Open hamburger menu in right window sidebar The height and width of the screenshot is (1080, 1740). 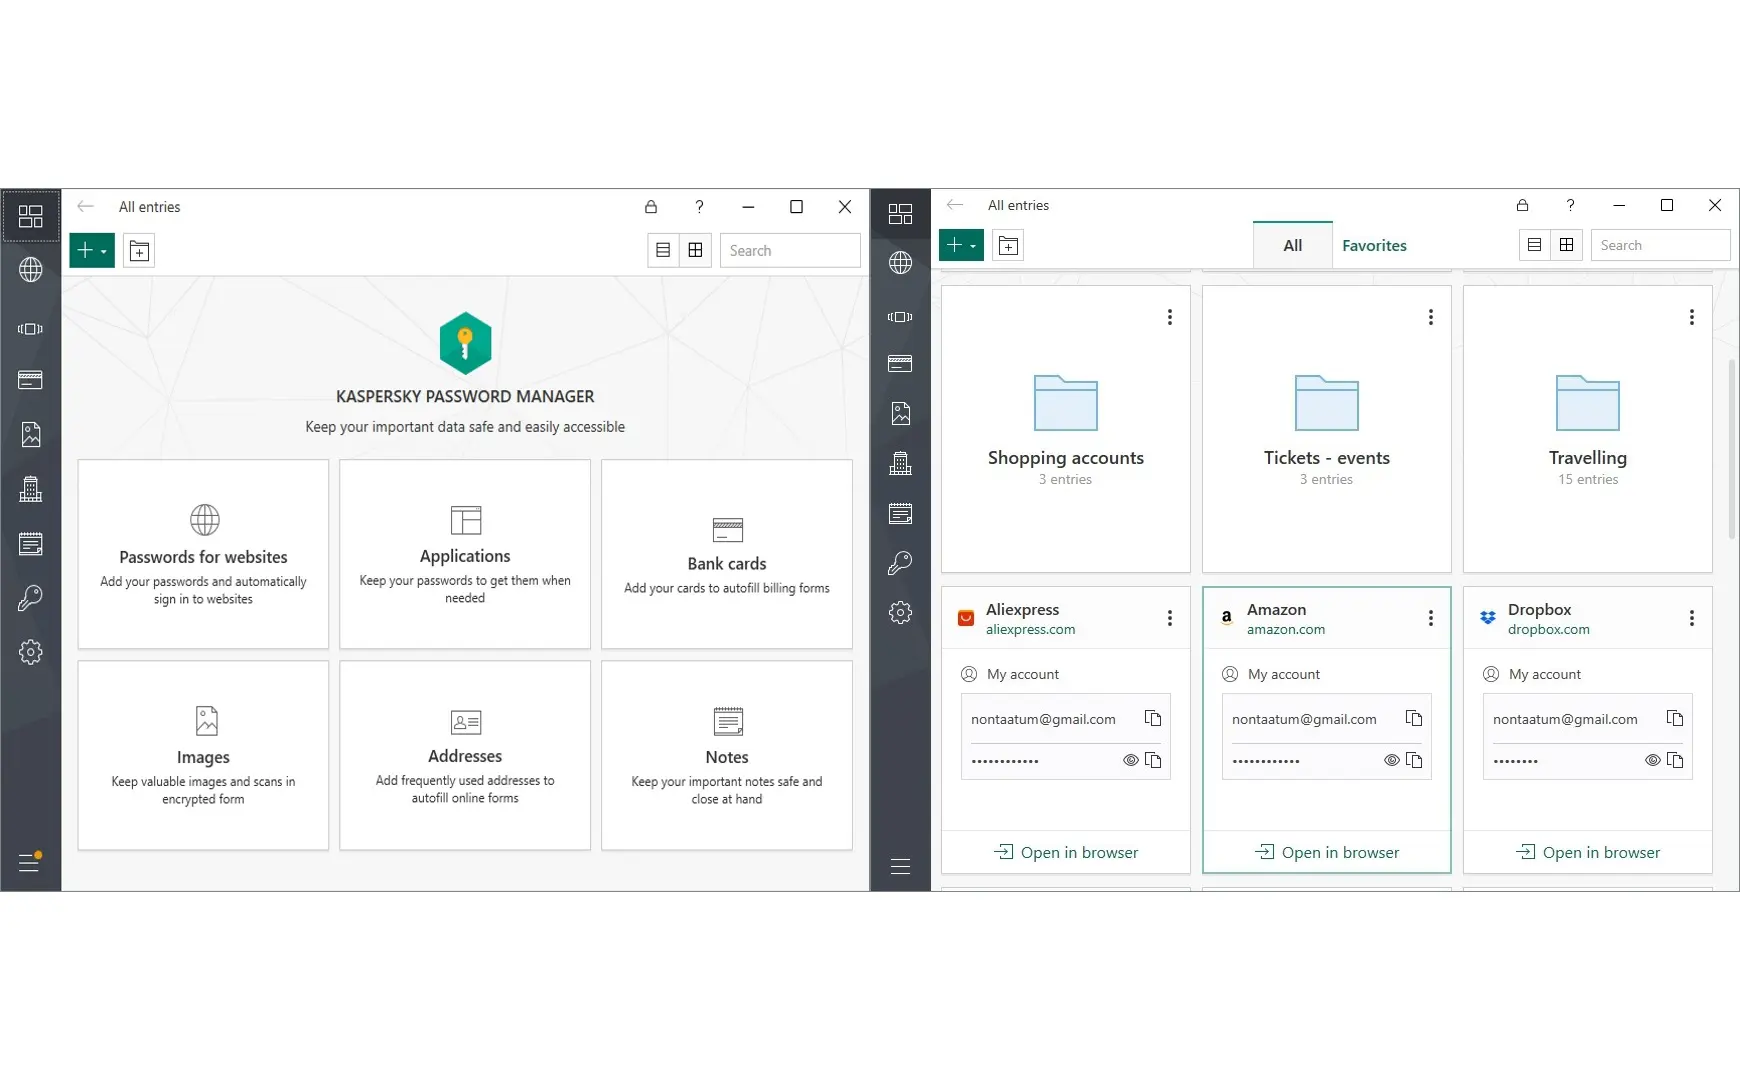(x=900, y=866)
